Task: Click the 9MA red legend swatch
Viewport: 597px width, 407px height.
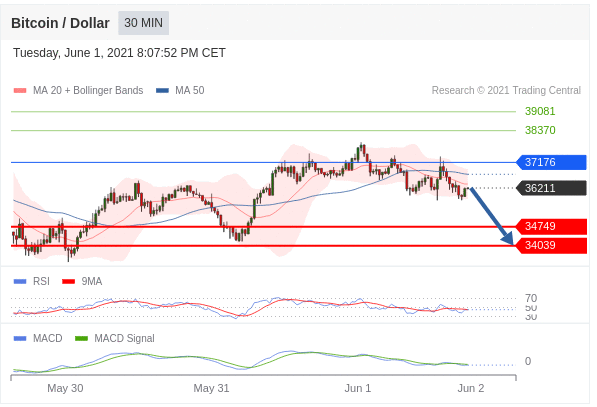Action: point(69,282)
